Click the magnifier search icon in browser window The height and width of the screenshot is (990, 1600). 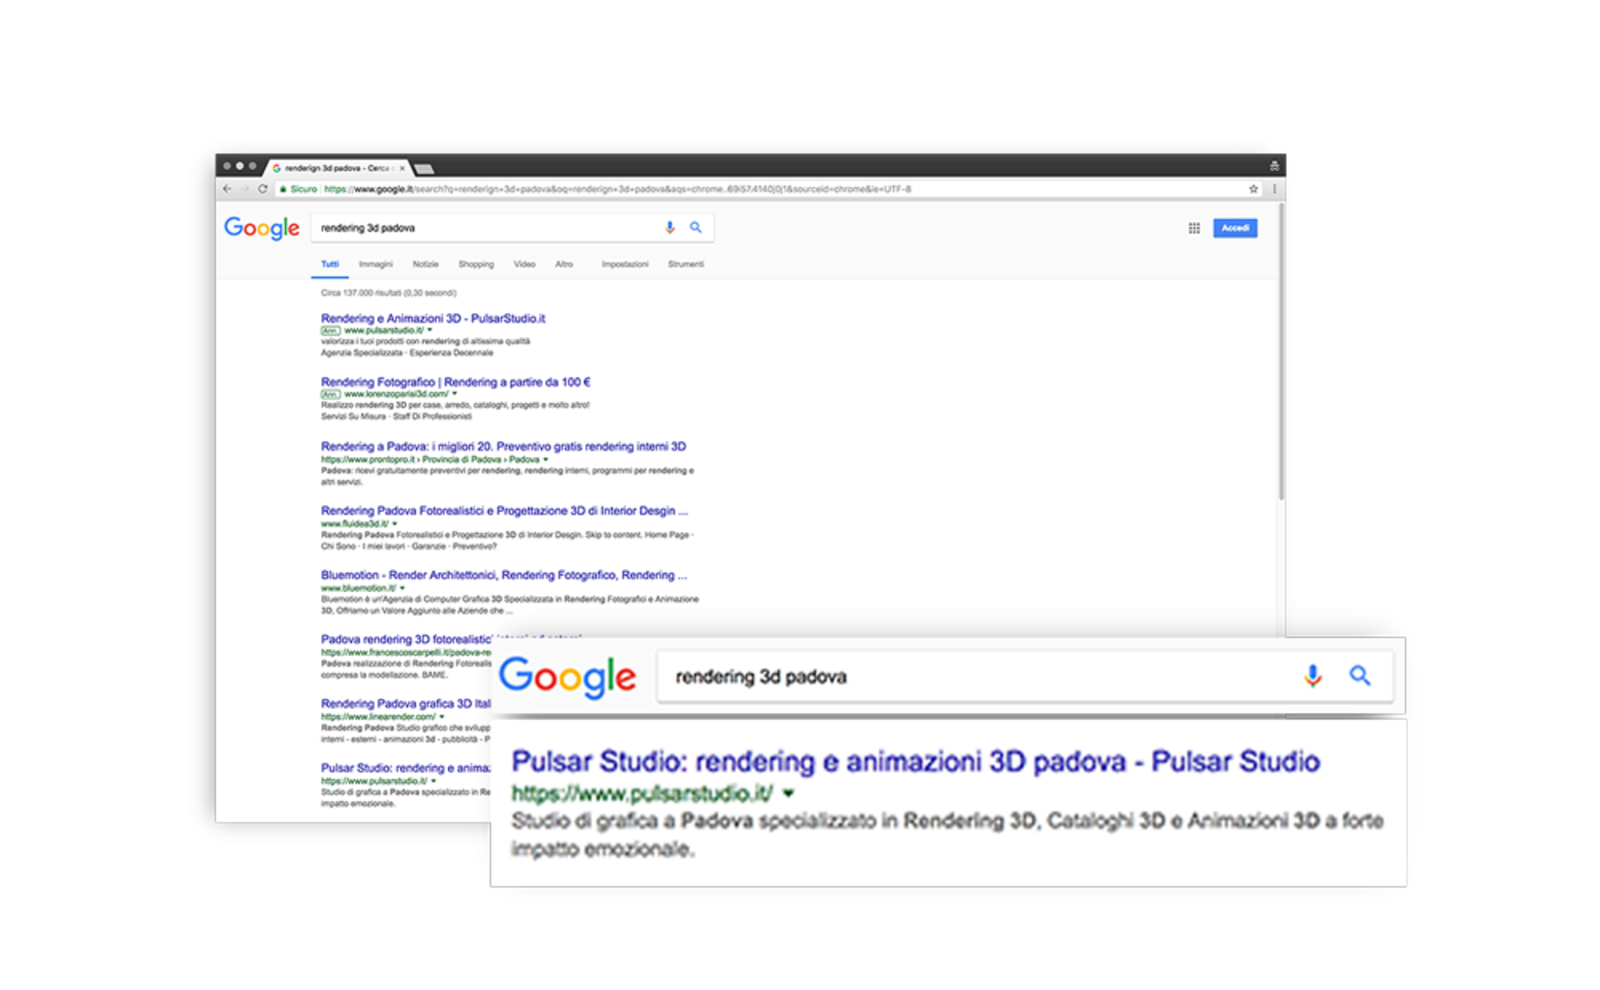coord(695,228)
